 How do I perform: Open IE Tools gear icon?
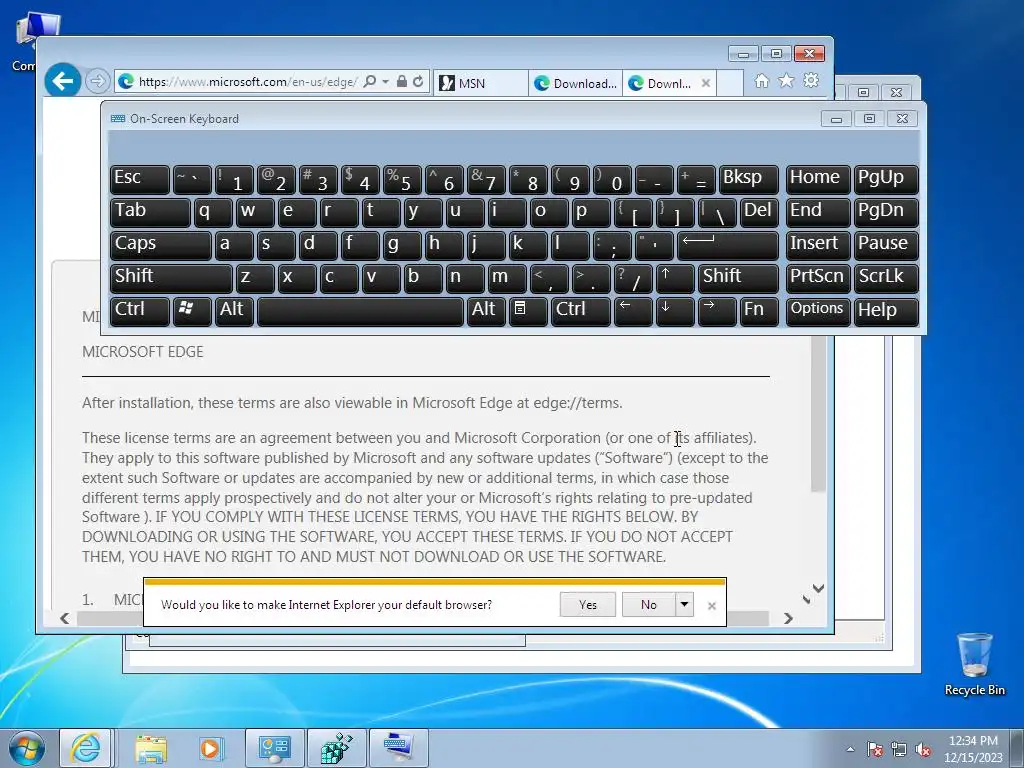click(x=811, y=80)
